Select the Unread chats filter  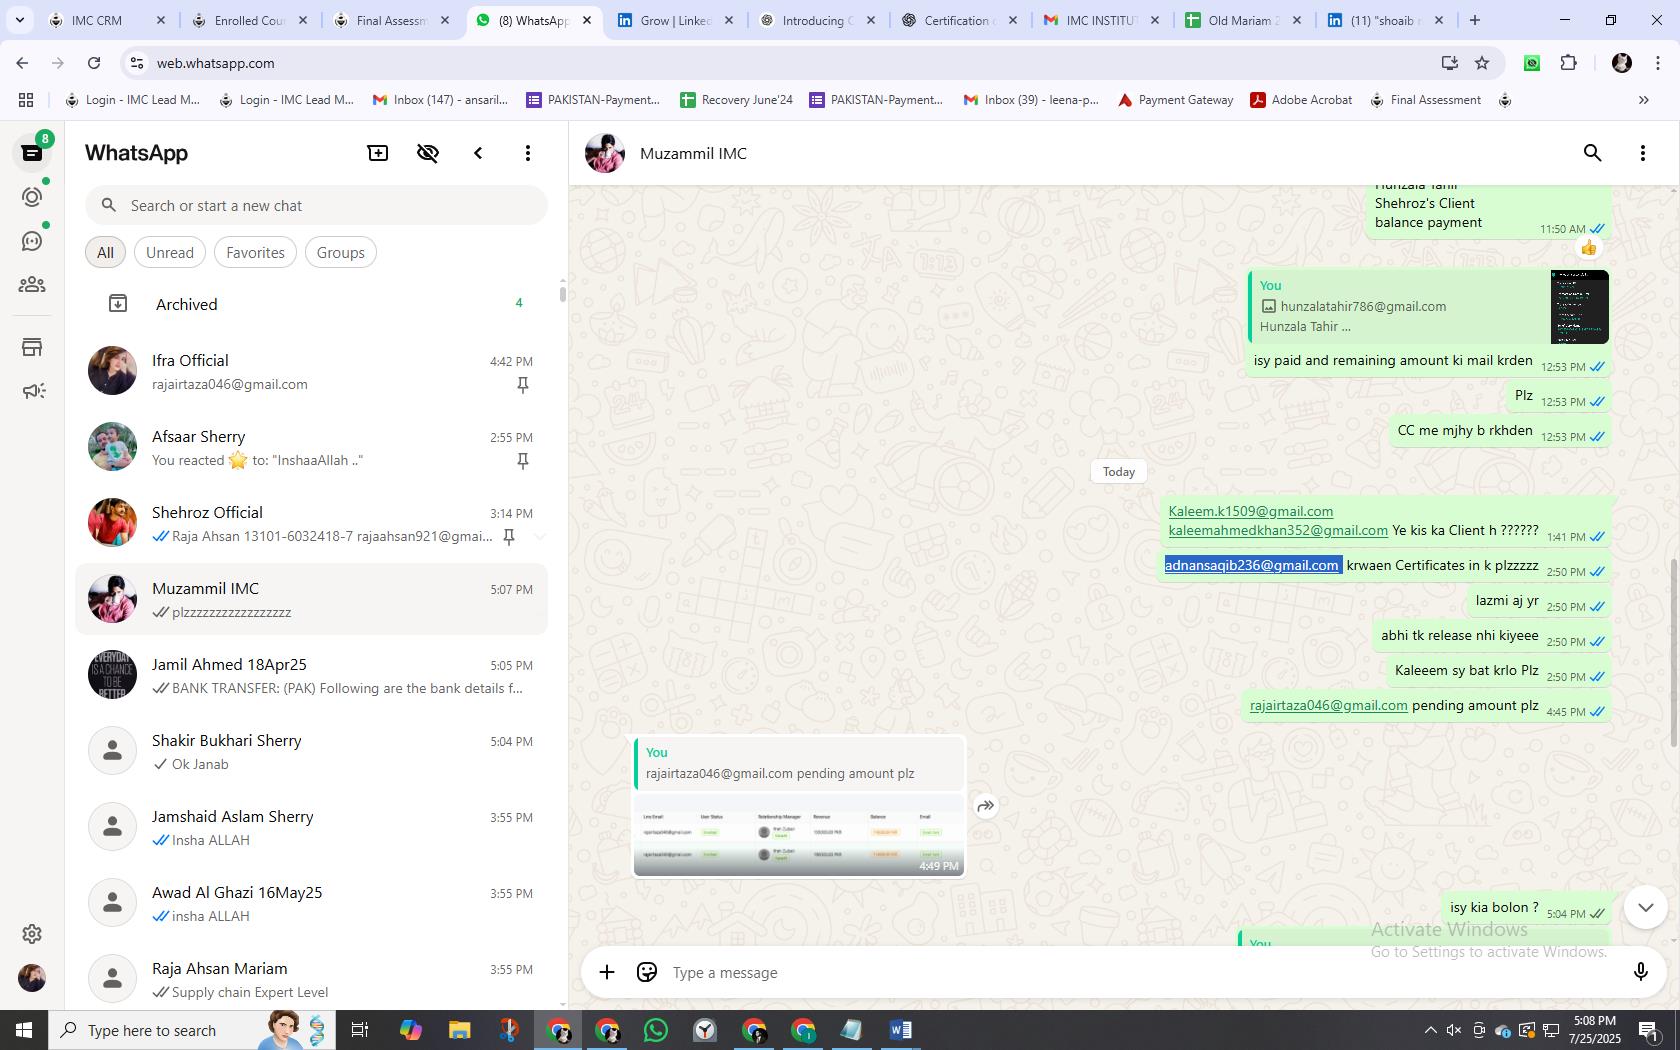click(170, 252)
